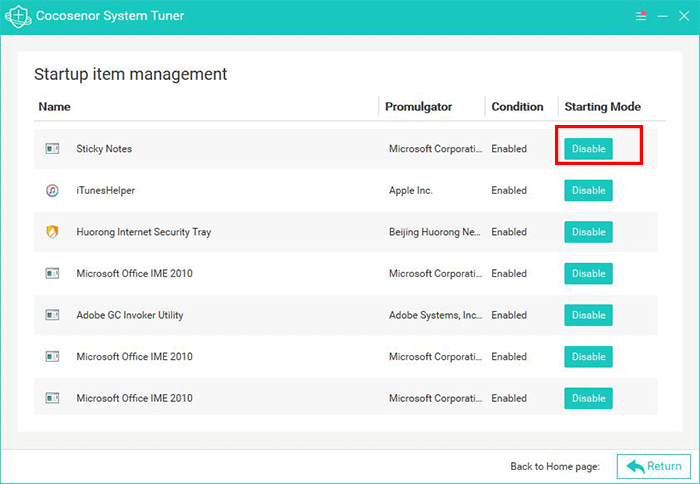Click the Adobe GC Invoker Utility icon

[x=52, y=315]
